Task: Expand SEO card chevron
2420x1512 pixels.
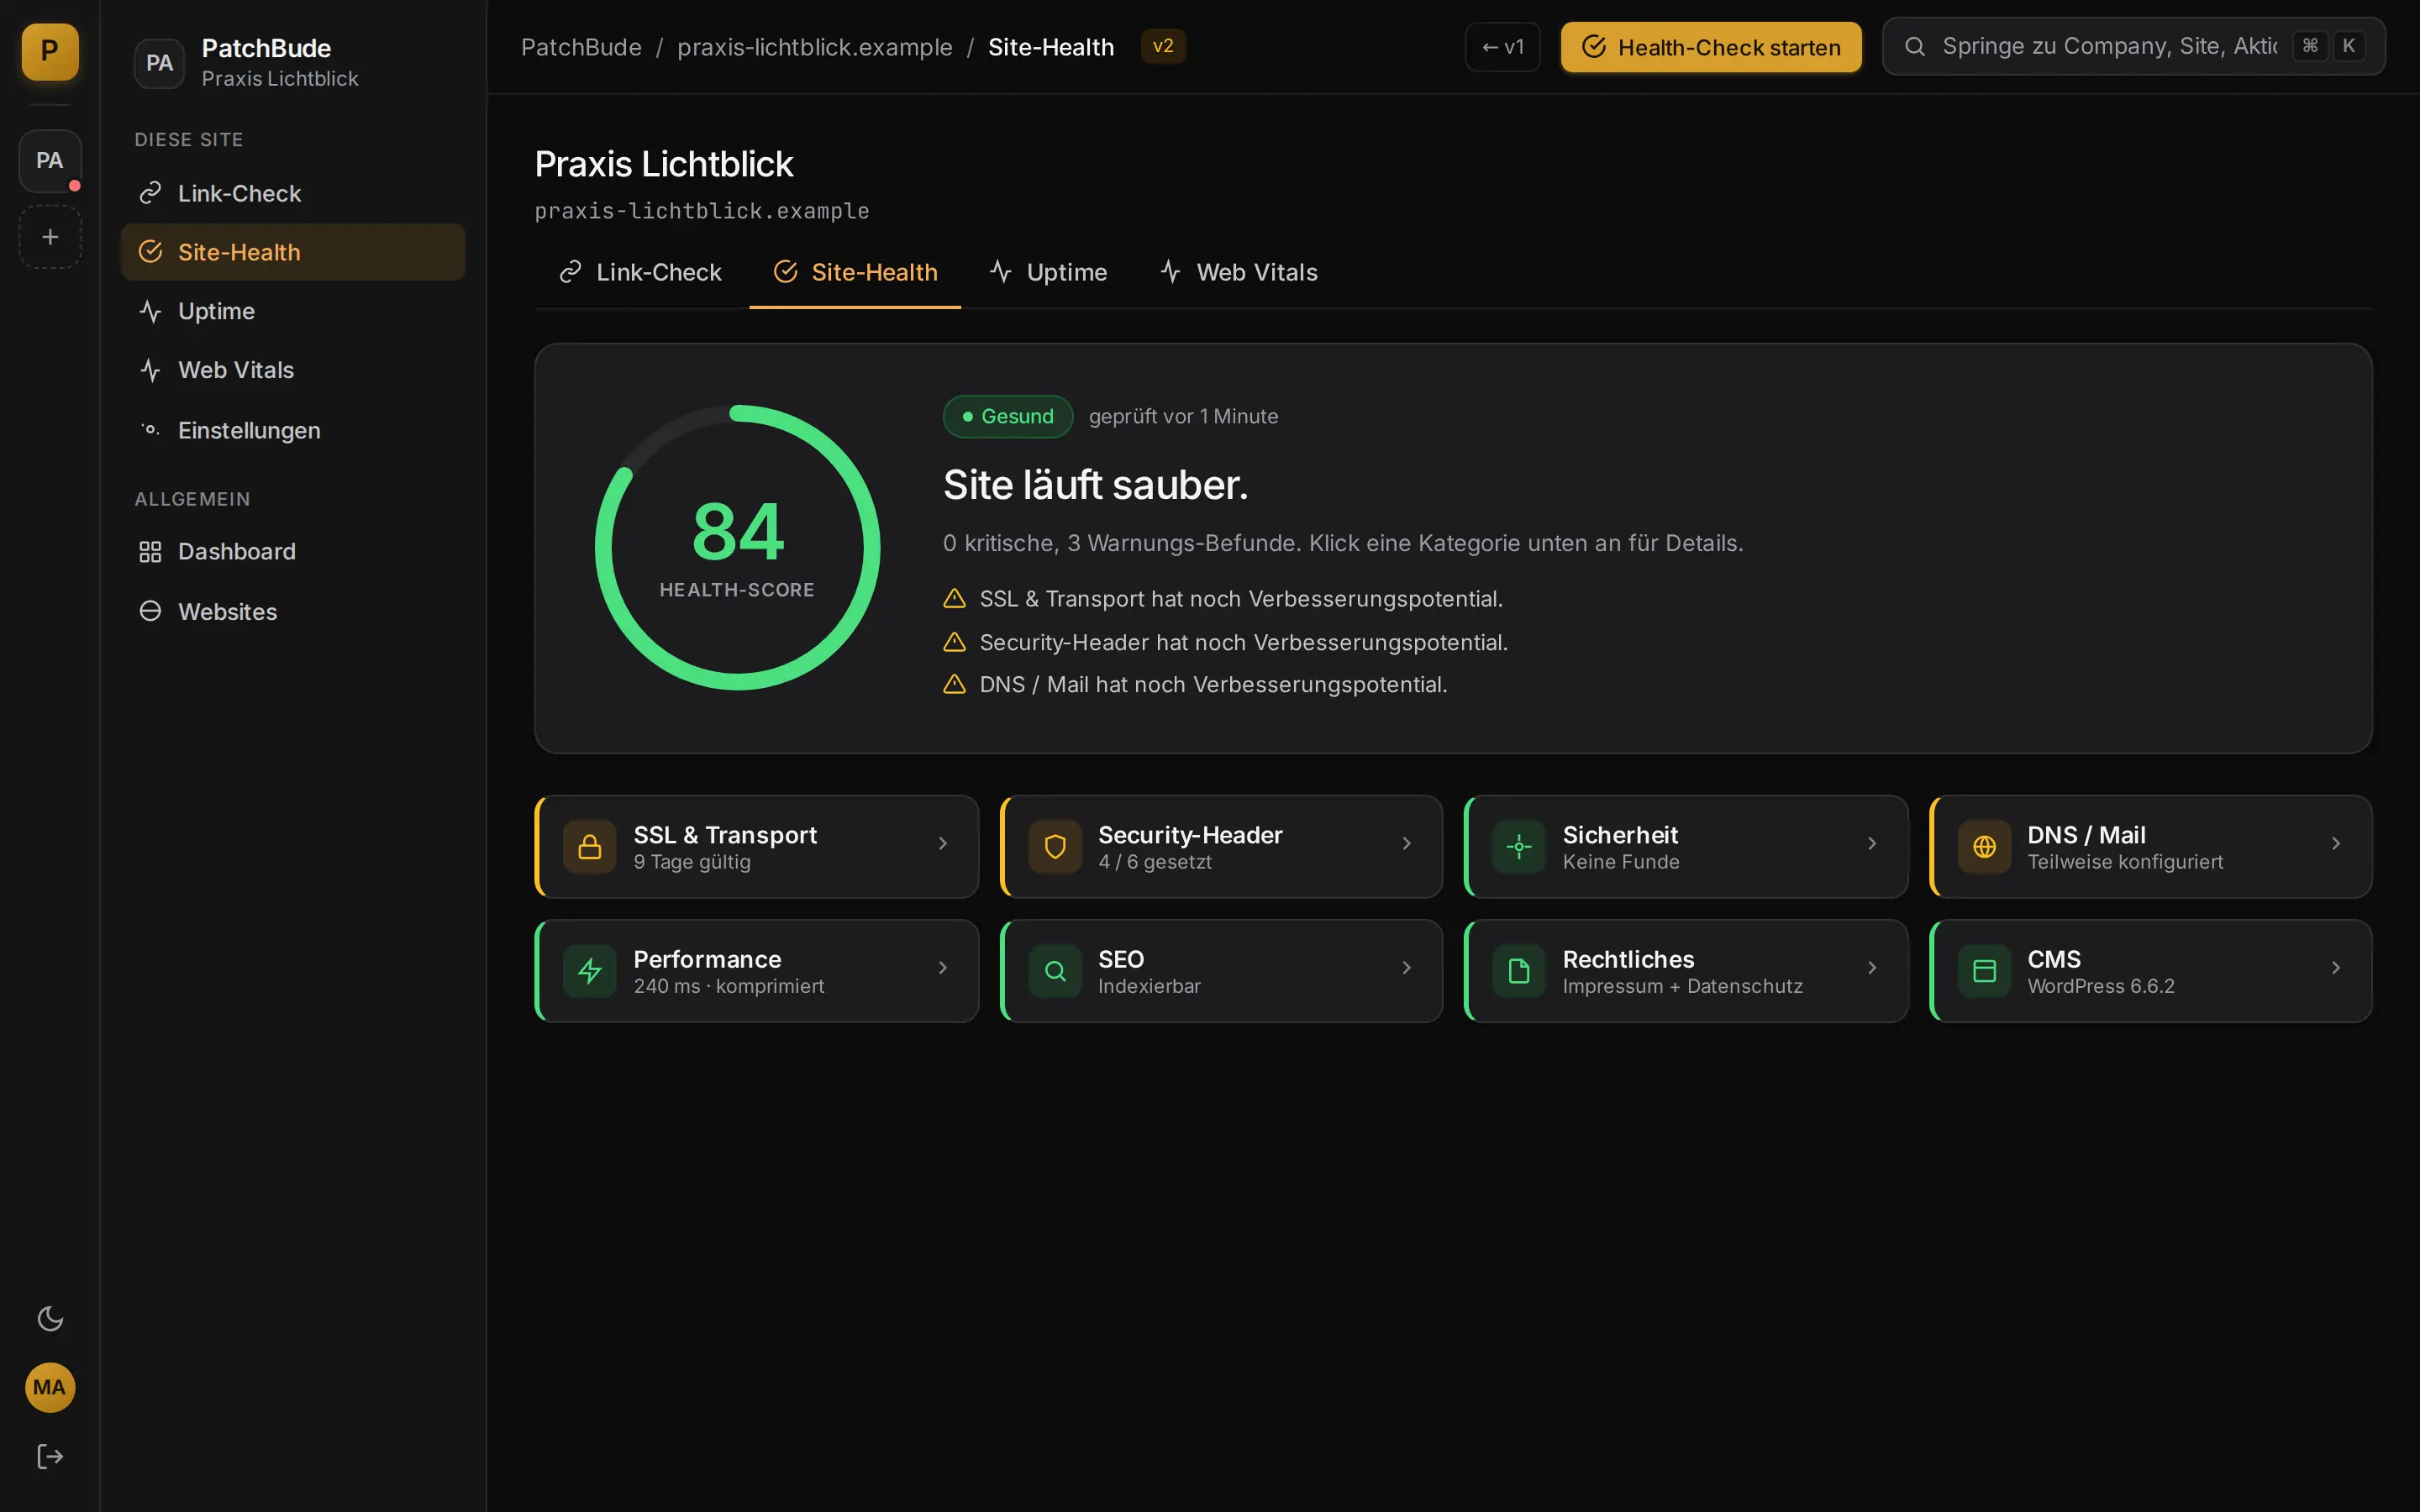Action: (1406, 968)
